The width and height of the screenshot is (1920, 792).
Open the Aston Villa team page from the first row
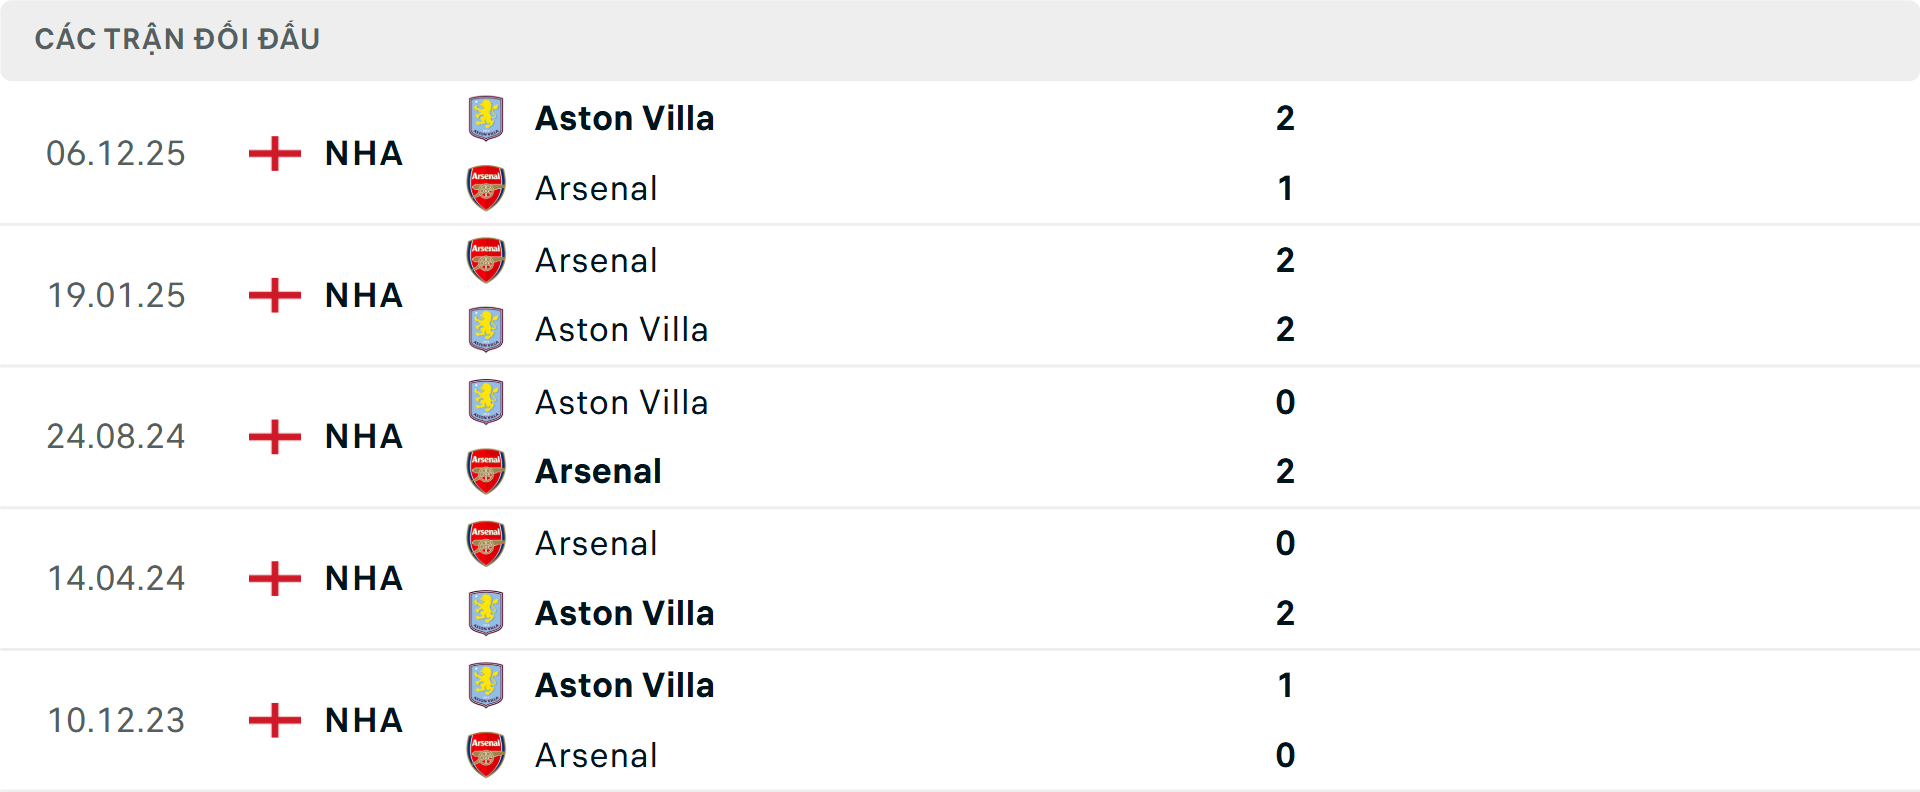(625, 118)
